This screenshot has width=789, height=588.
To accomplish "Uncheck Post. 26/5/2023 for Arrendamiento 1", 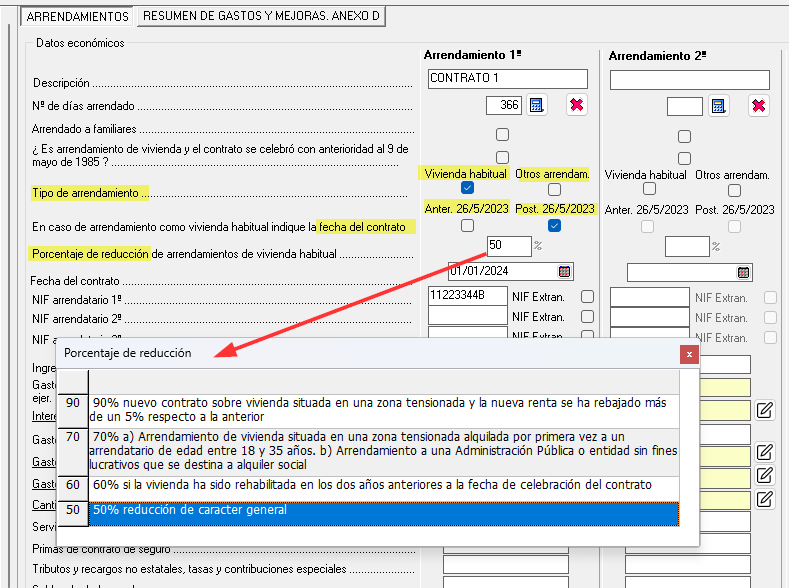I will 554,225.
